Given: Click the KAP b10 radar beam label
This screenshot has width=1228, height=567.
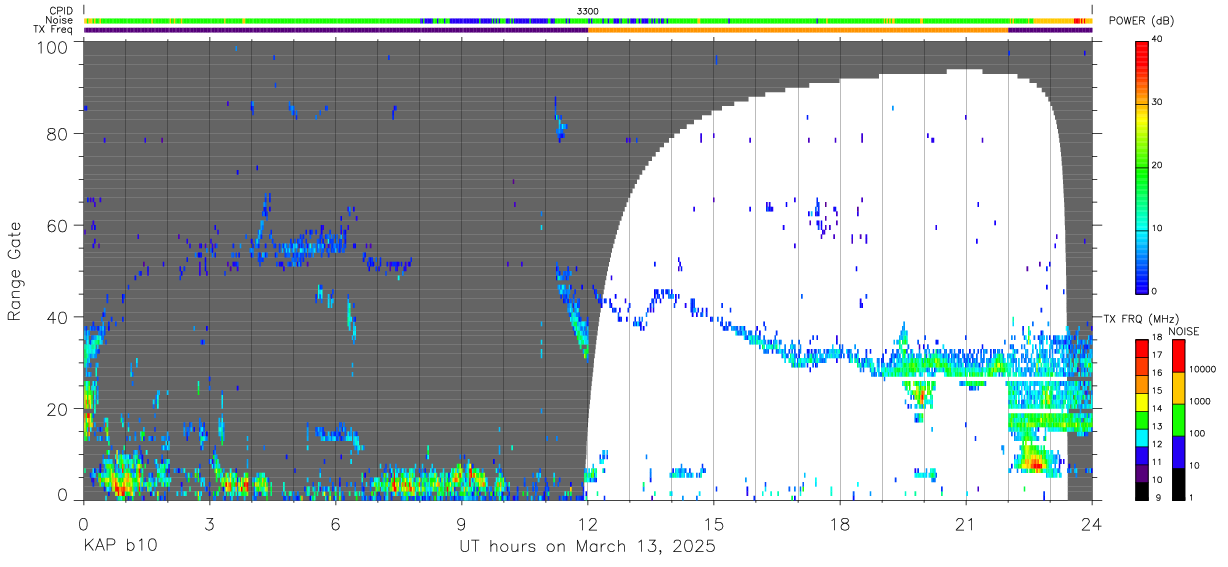Looking at the screenshot, I should point(120,547).
